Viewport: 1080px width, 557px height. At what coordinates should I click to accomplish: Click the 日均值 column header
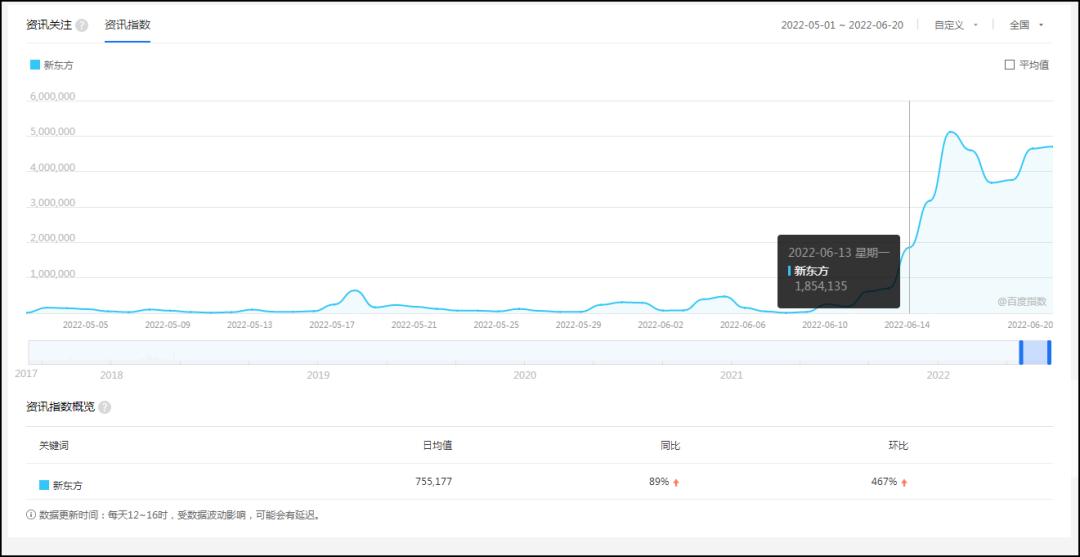click(x=437, y=445)
